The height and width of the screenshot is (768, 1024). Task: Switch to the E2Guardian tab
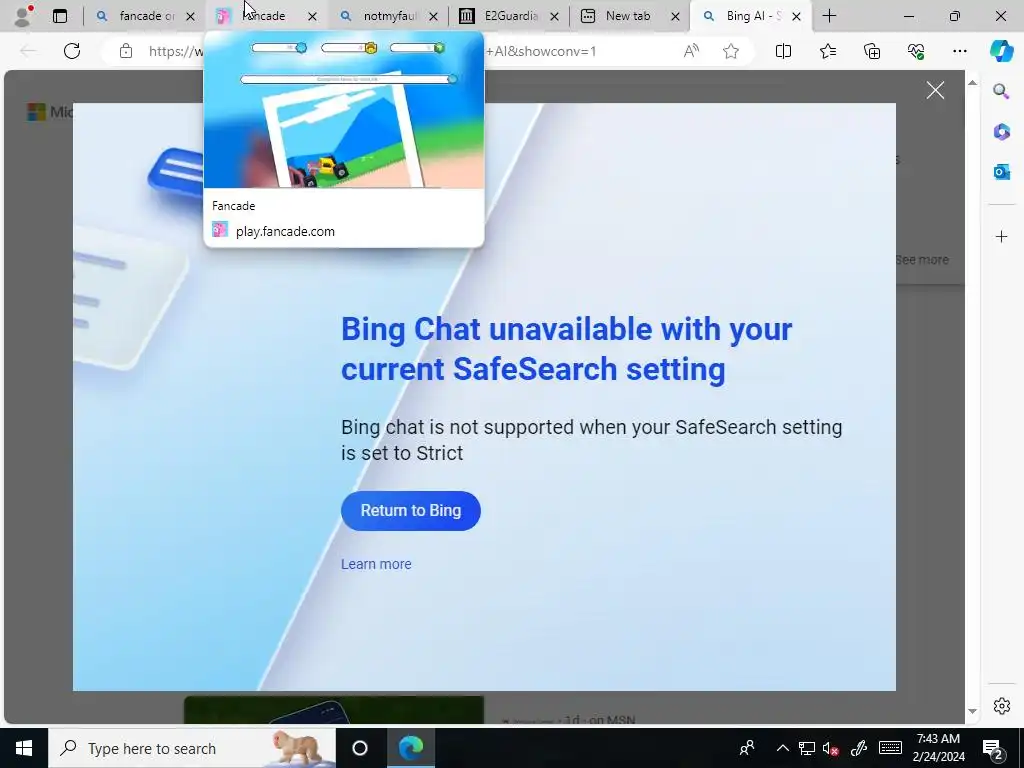tap(510, 16)
